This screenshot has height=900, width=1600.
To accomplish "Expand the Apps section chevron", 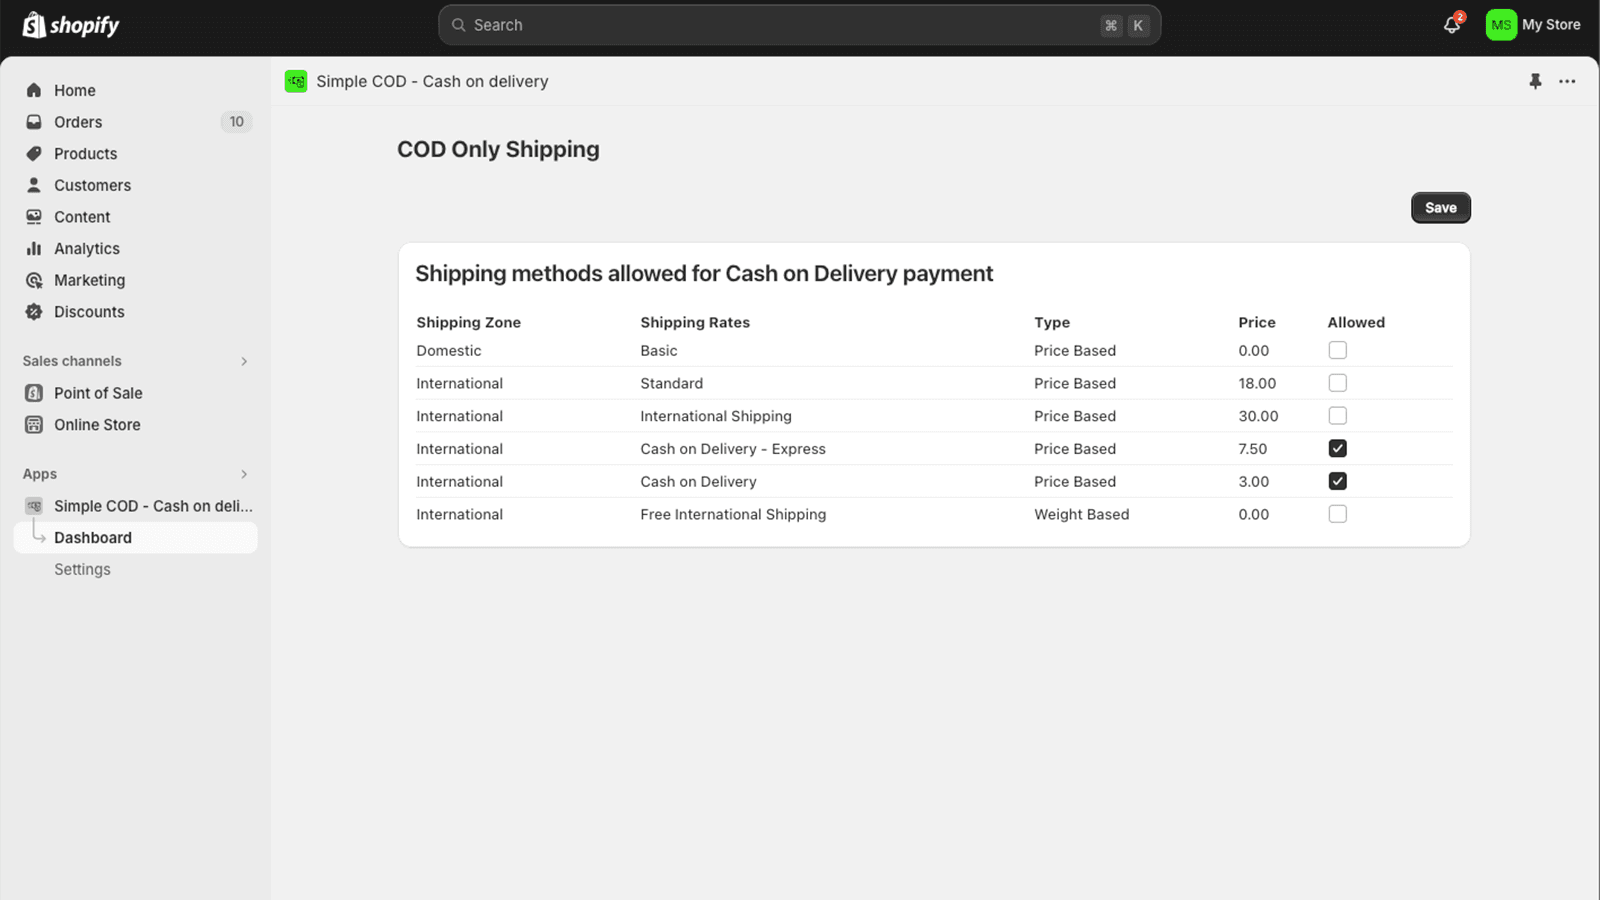I will (x=244, y=475).
